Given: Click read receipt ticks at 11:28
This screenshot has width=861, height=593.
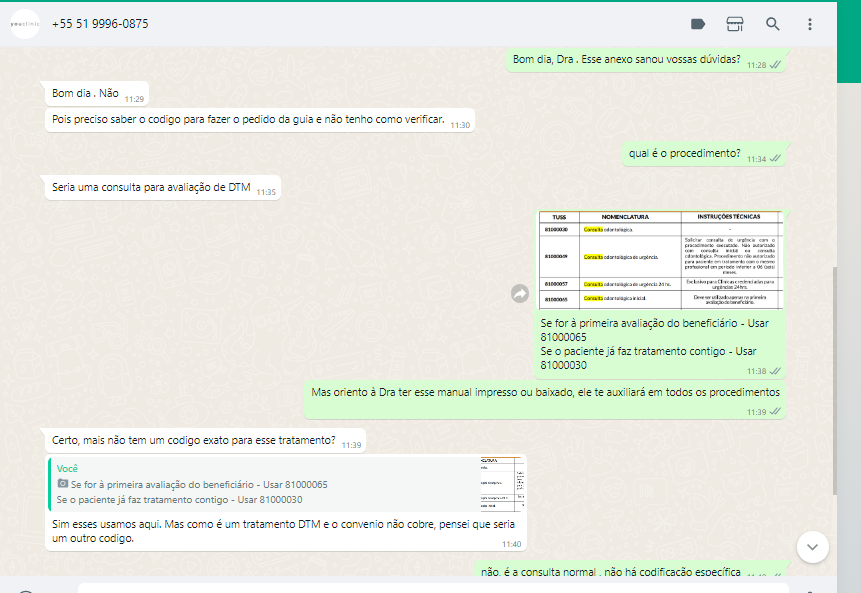Looking at the screenshot, I should (775, 65).
